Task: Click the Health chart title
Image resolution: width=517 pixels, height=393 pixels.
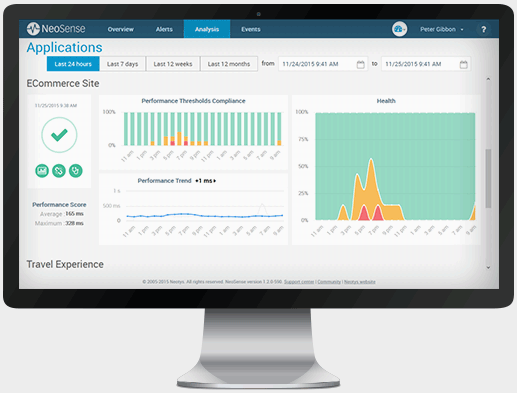Action: pyautogui.click(x=386, y=101)
